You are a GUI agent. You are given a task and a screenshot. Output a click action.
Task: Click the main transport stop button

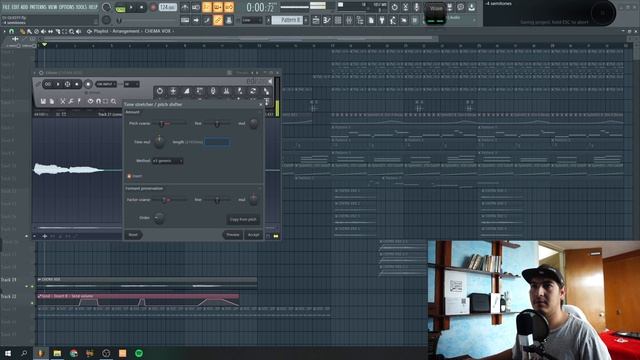point(142,7)
